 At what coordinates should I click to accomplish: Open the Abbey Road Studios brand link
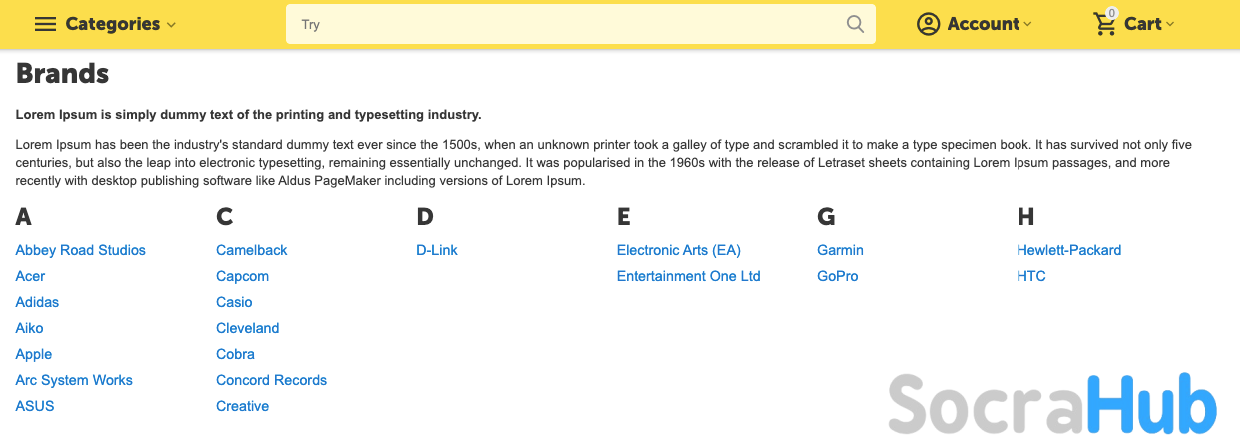click(x=81, y=250)
